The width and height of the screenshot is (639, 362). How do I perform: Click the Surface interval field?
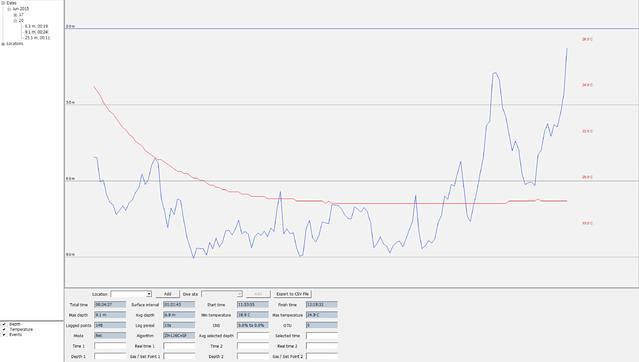[x=179, y=305]
